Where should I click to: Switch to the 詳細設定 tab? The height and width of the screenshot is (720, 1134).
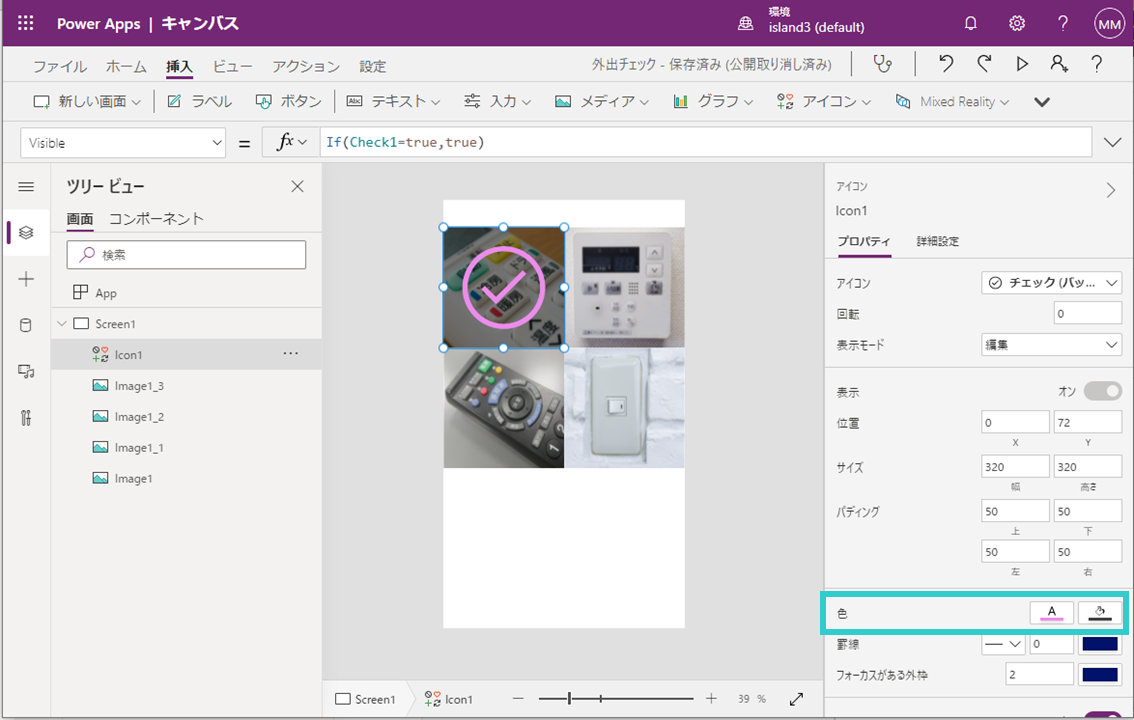point(937,241)
